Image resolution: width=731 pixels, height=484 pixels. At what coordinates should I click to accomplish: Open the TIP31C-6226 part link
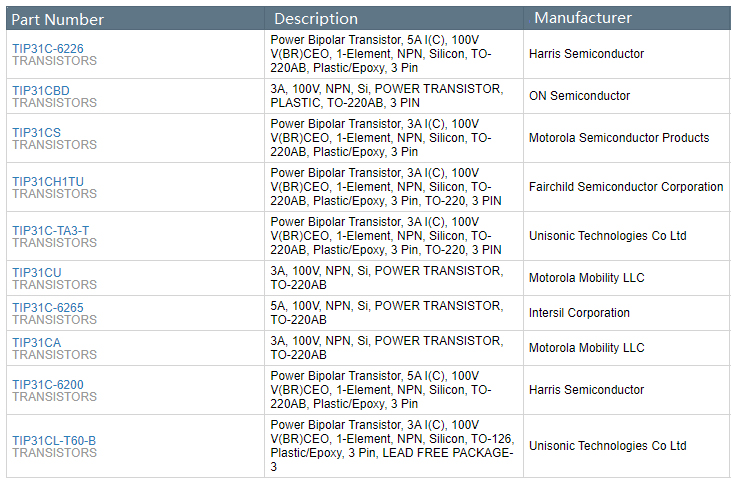click(48, 48)
